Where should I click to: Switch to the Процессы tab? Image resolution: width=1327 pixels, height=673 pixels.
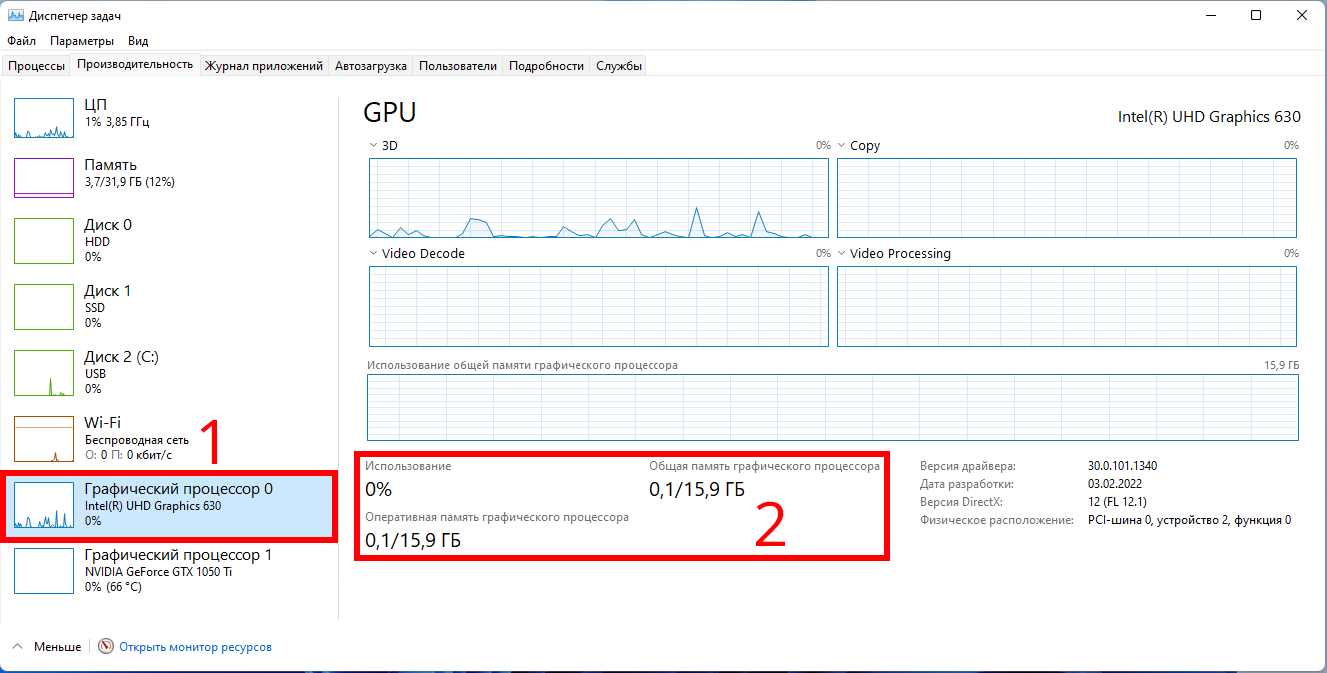[x=37, y=65]
